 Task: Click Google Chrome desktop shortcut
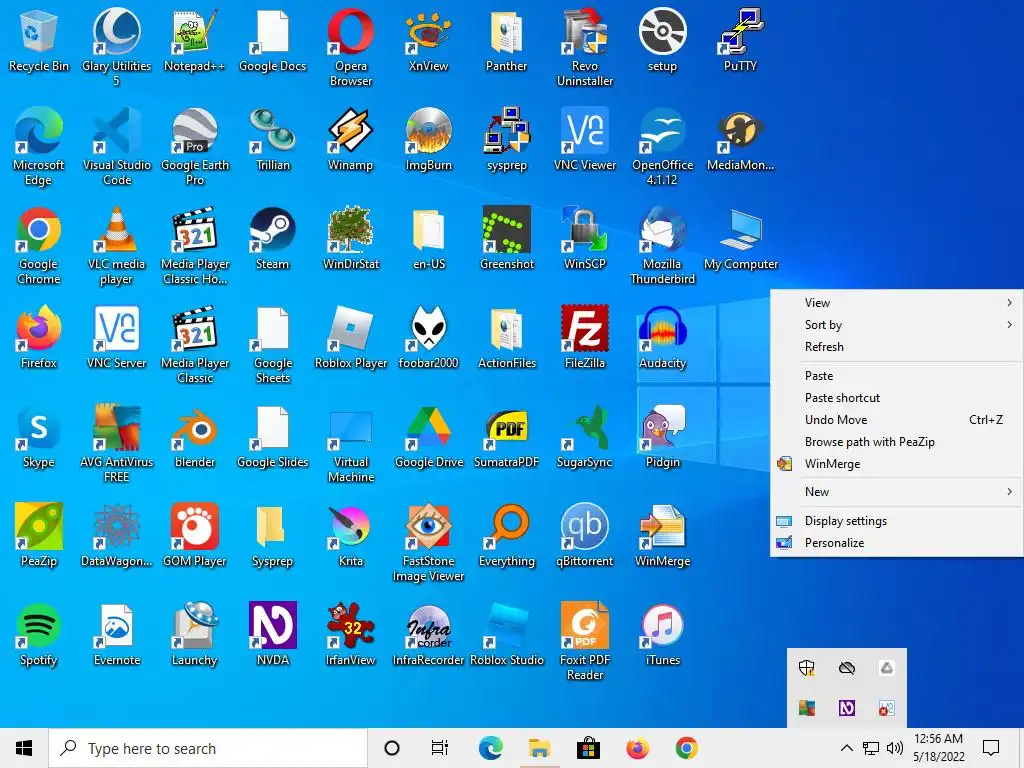[39, 246]
